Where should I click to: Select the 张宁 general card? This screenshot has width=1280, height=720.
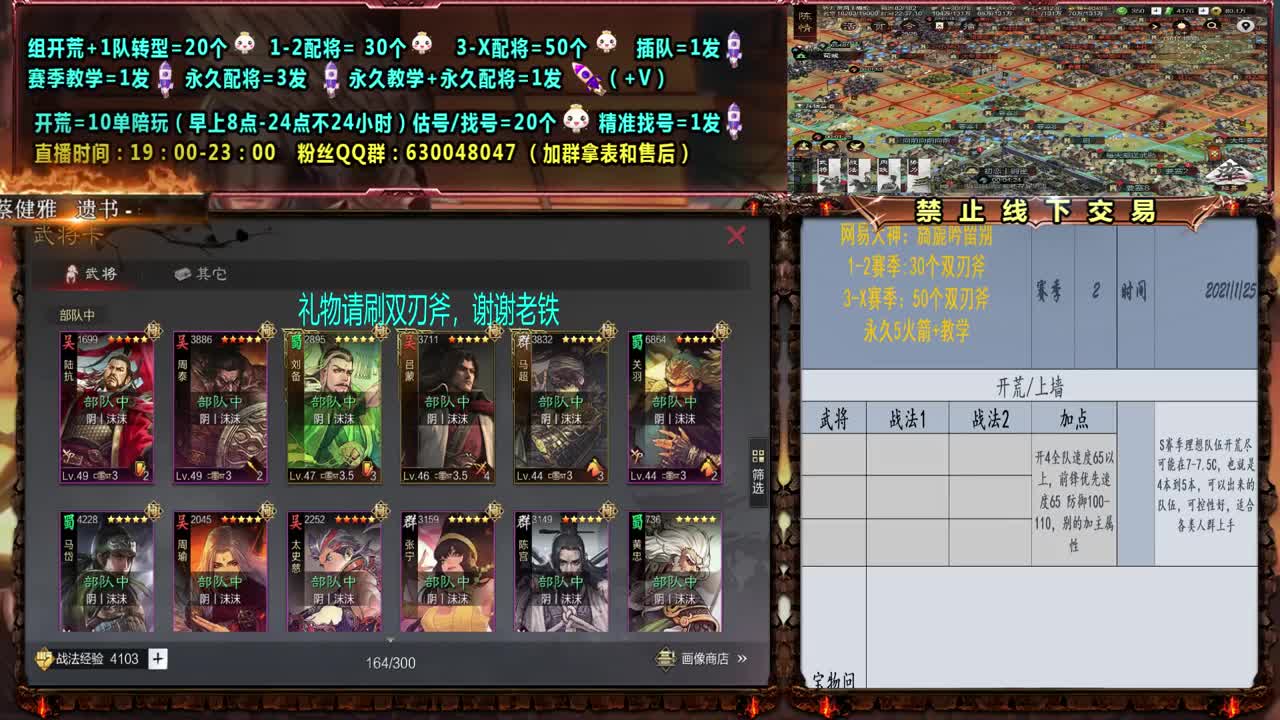pos(448,571)
